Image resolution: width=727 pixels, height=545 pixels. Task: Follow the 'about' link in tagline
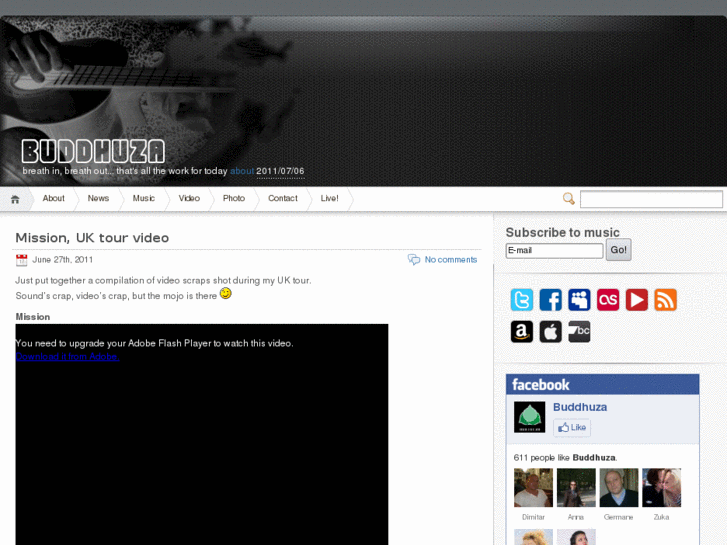[242, 171]
